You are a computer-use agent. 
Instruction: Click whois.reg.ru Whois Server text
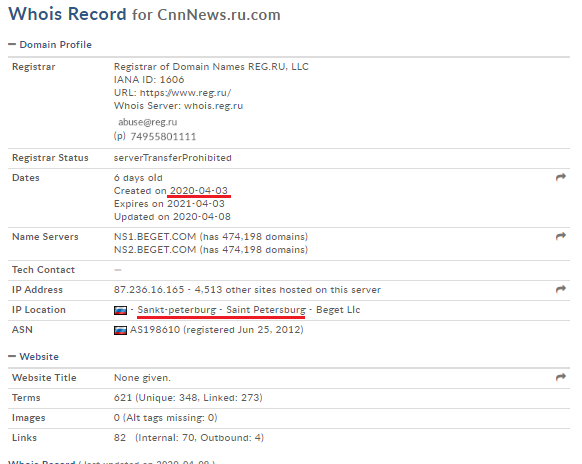tap(213, 106)
